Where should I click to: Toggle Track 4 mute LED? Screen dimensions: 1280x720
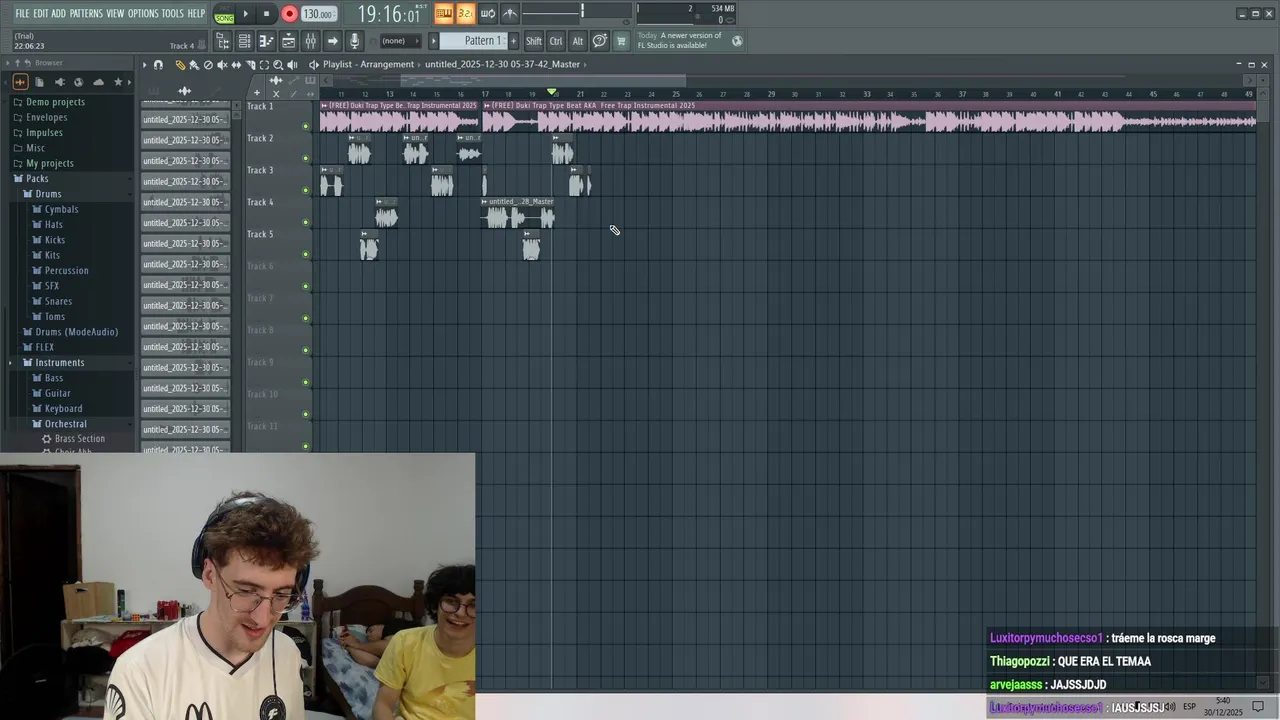click(x=306, y=222)
